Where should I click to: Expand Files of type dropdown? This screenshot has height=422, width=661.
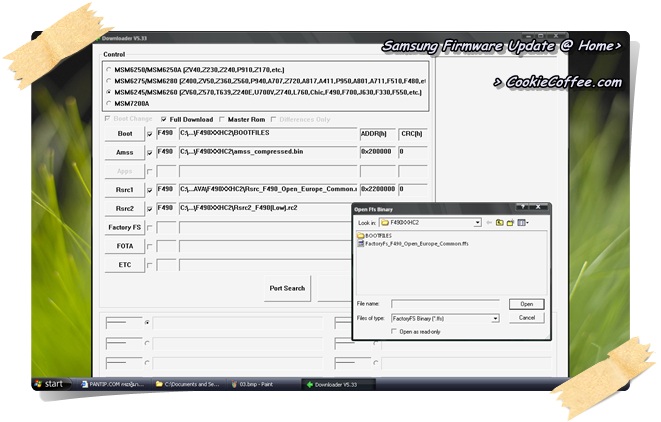[495, 319]
